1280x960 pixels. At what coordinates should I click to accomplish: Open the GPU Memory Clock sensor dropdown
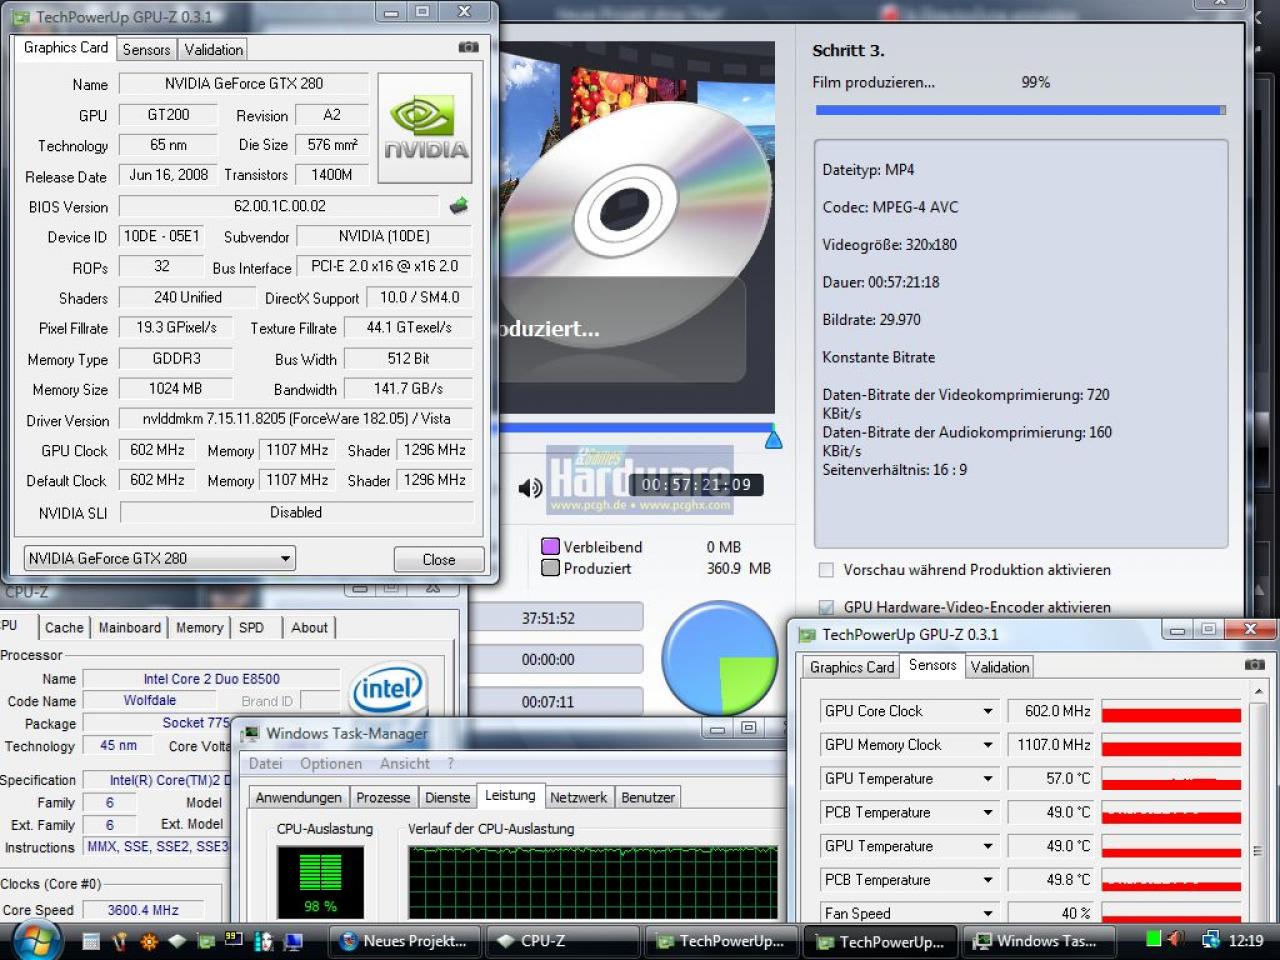click(x=987, y=745)
